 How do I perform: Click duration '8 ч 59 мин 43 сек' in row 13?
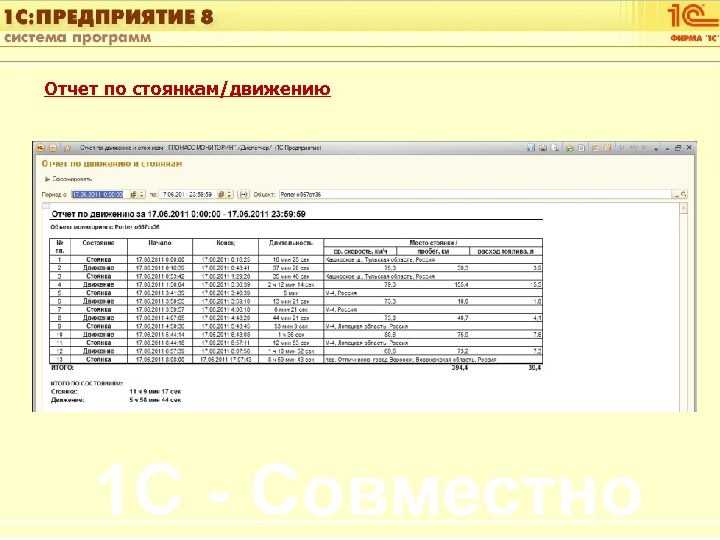click(x=291, y=360)
